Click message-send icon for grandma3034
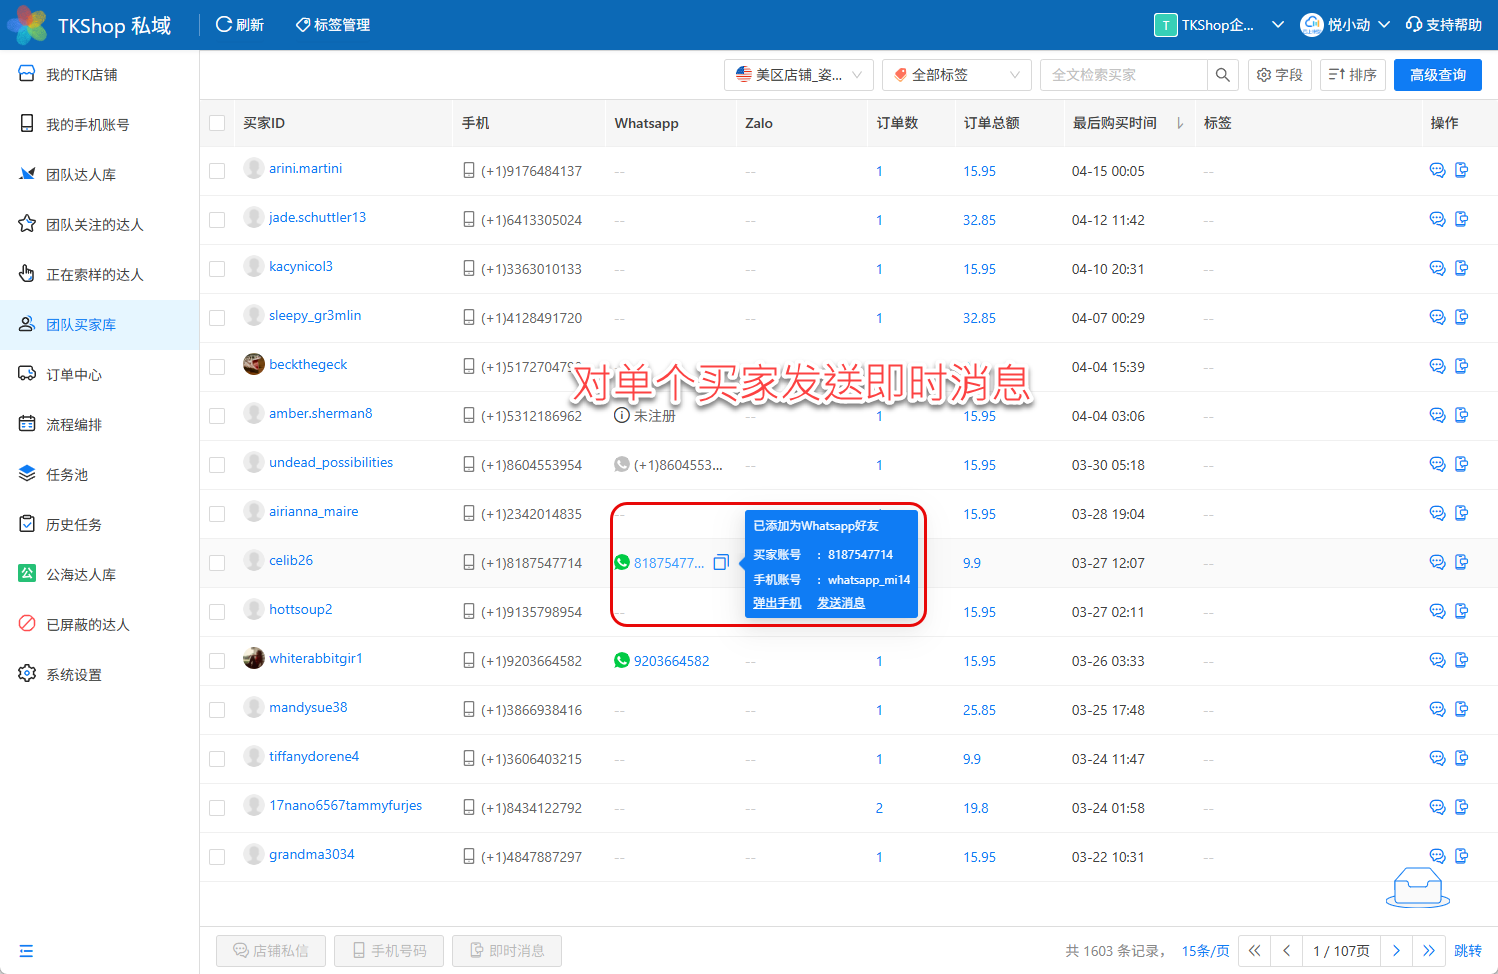 point(1461,856)
